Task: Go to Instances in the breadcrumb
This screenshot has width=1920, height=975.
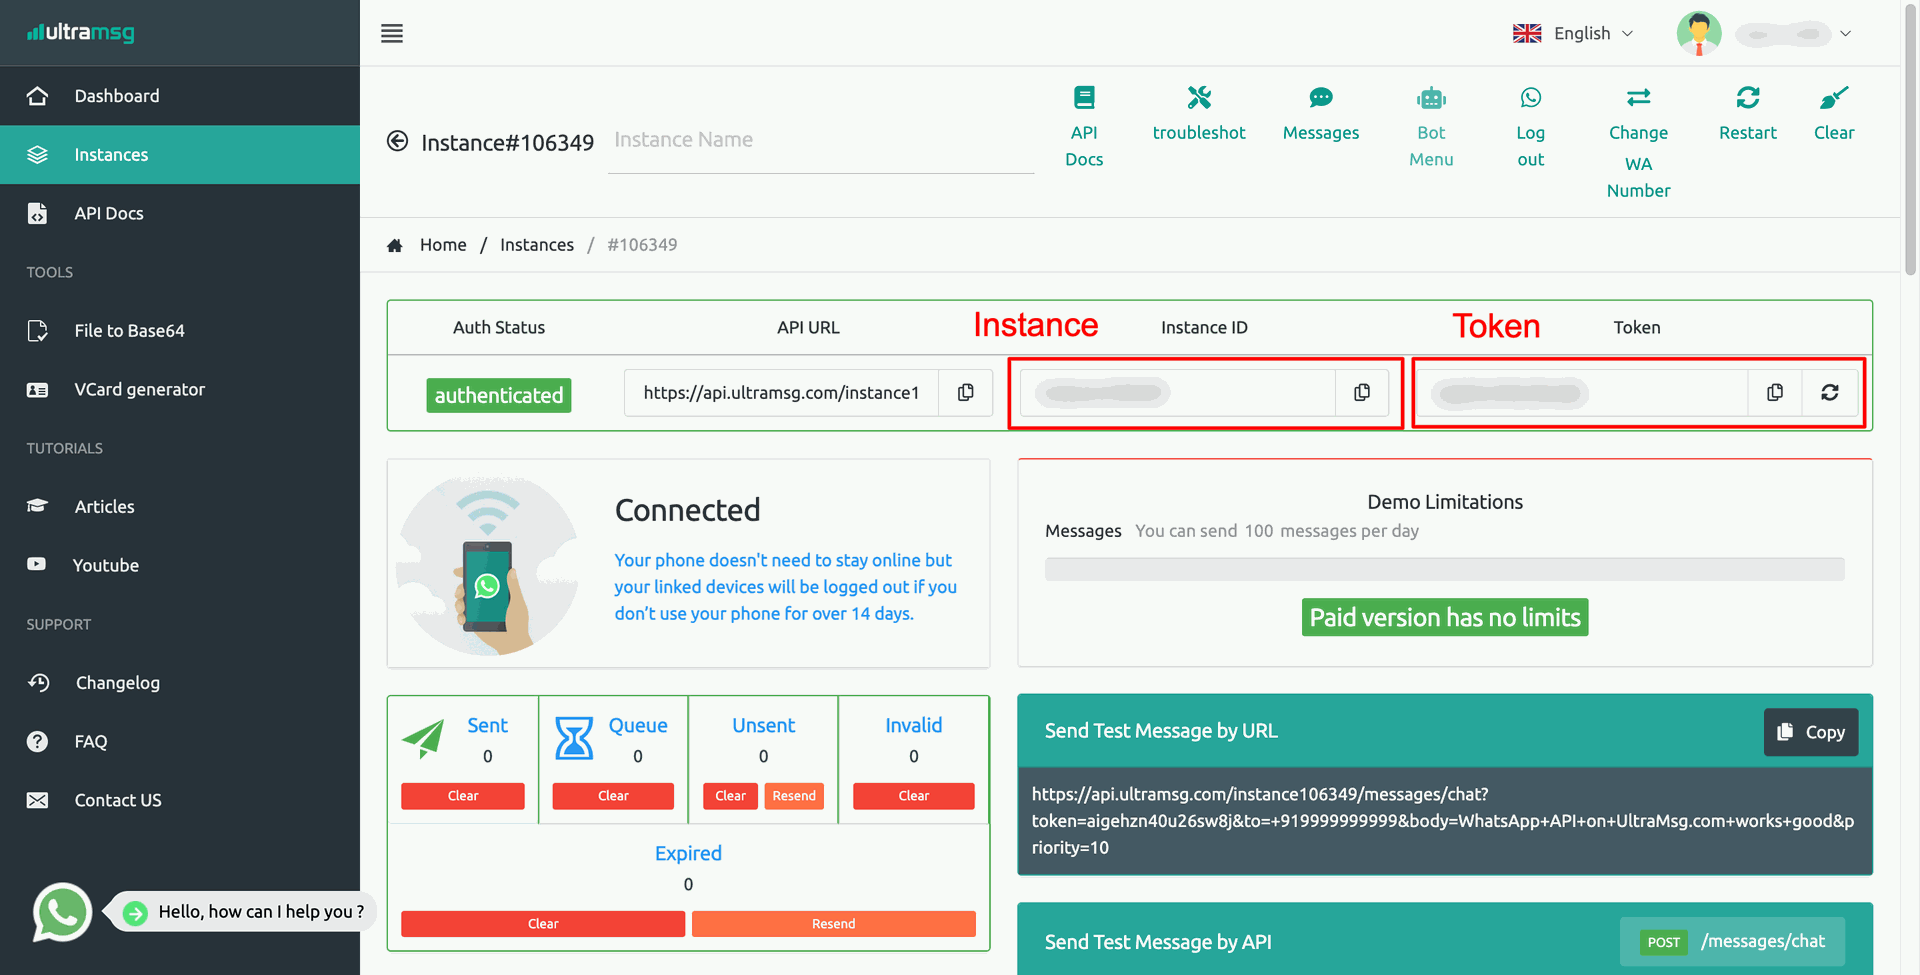Action: tap(537, 245)
